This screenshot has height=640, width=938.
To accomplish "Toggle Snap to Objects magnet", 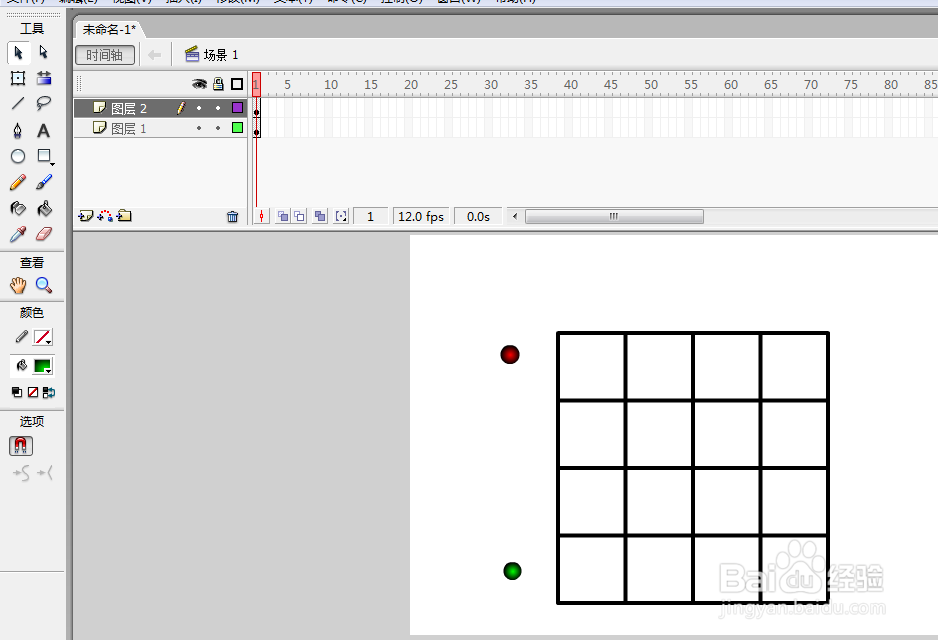I will pyautogui.click(x=20, y=446).
